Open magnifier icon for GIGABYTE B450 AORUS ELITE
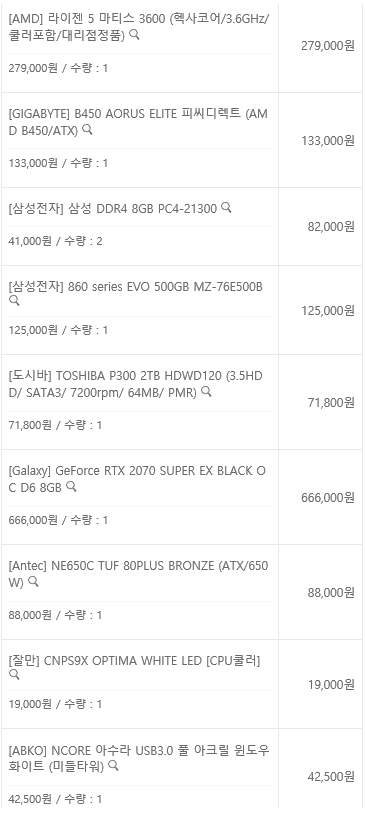Image resolution: width=365 pixels, height=814 pixels. (x=87, y=130)
